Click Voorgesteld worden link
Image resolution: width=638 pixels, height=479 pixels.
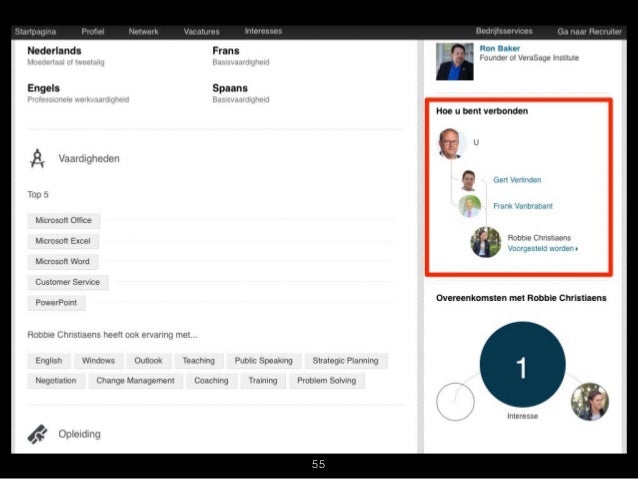(542, 248)
